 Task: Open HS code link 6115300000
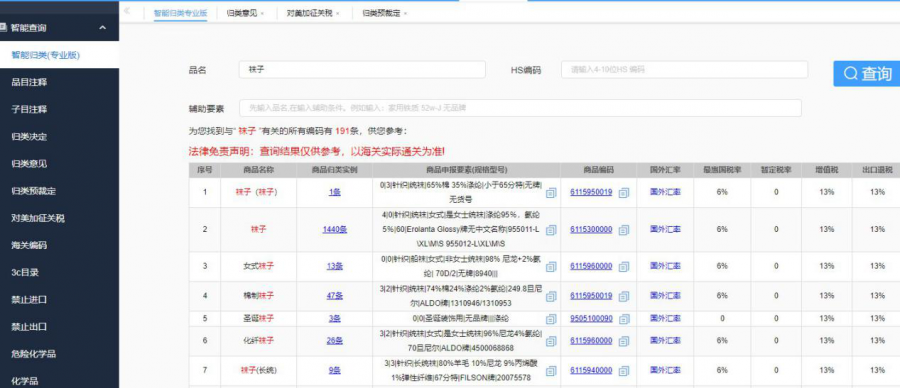point(591,229)
